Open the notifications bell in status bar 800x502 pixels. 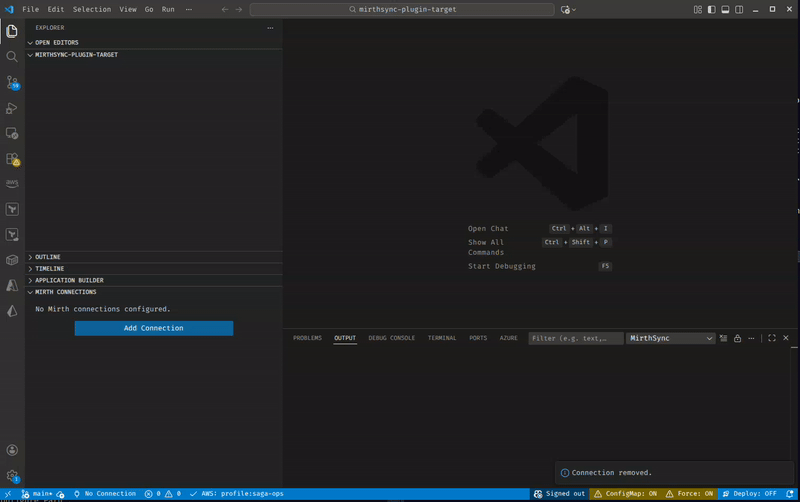[x=790, y=494]
